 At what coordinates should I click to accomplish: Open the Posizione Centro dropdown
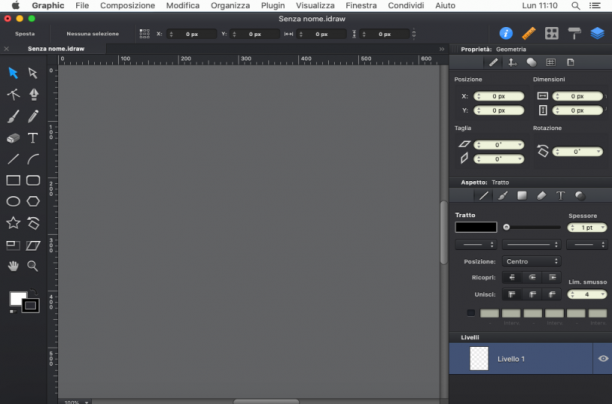click(x=532, y=261)
